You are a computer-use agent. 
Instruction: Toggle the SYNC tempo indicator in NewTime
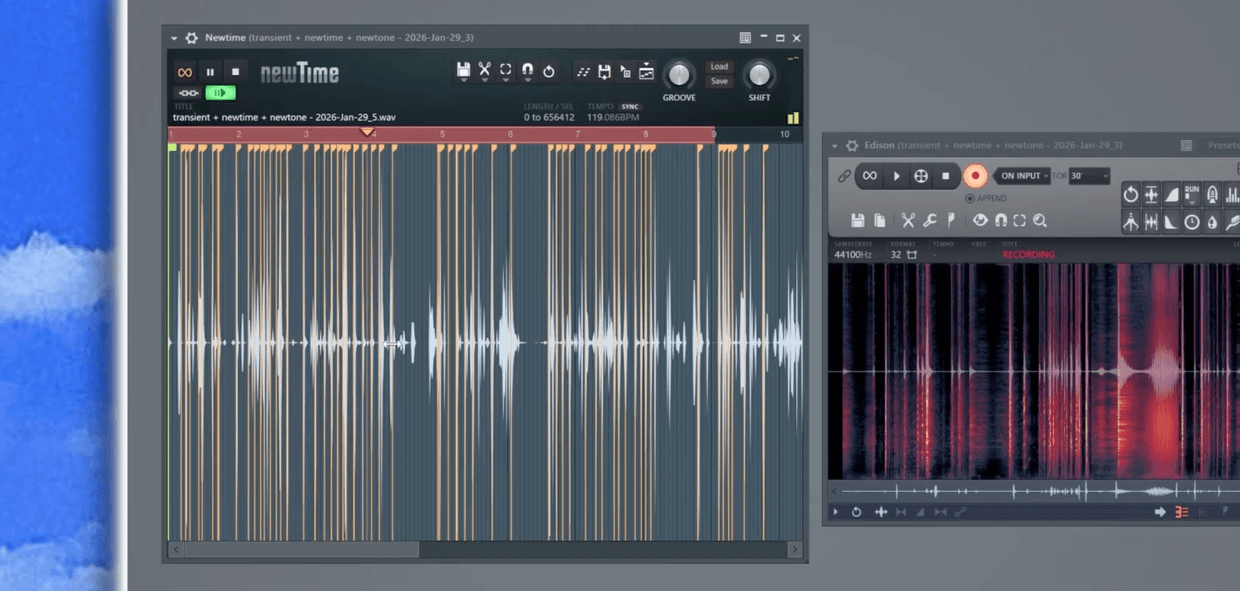click(632, 106)
